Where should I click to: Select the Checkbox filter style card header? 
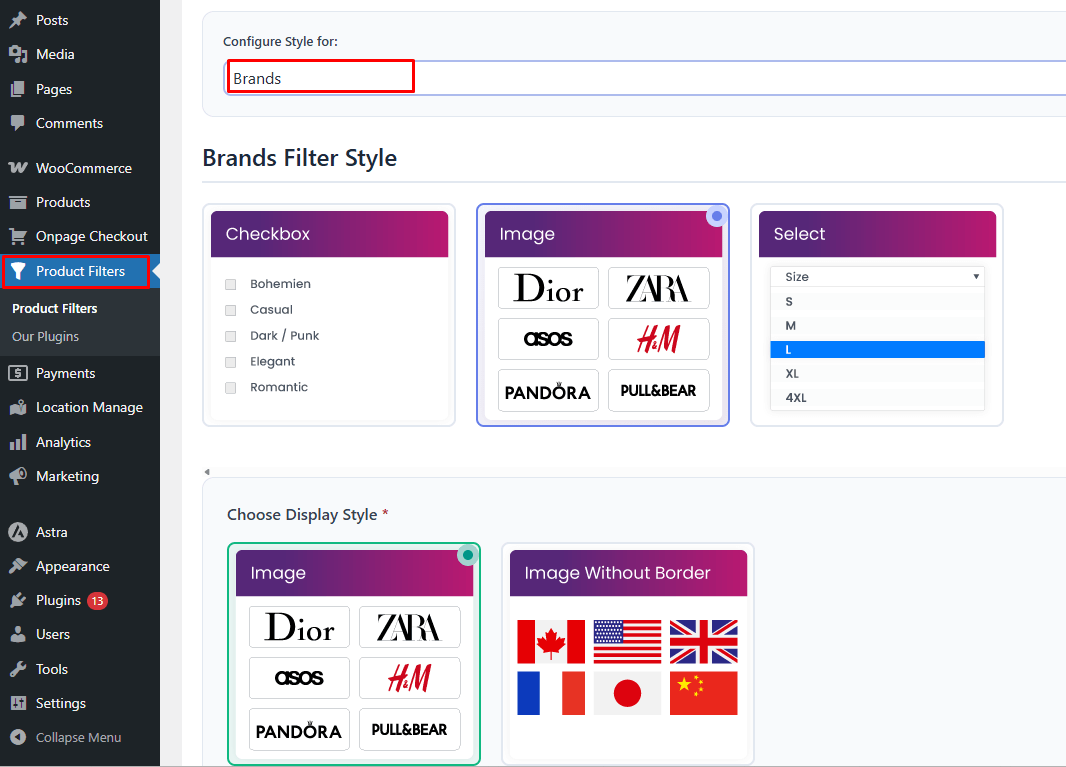(x=329, y=234)
